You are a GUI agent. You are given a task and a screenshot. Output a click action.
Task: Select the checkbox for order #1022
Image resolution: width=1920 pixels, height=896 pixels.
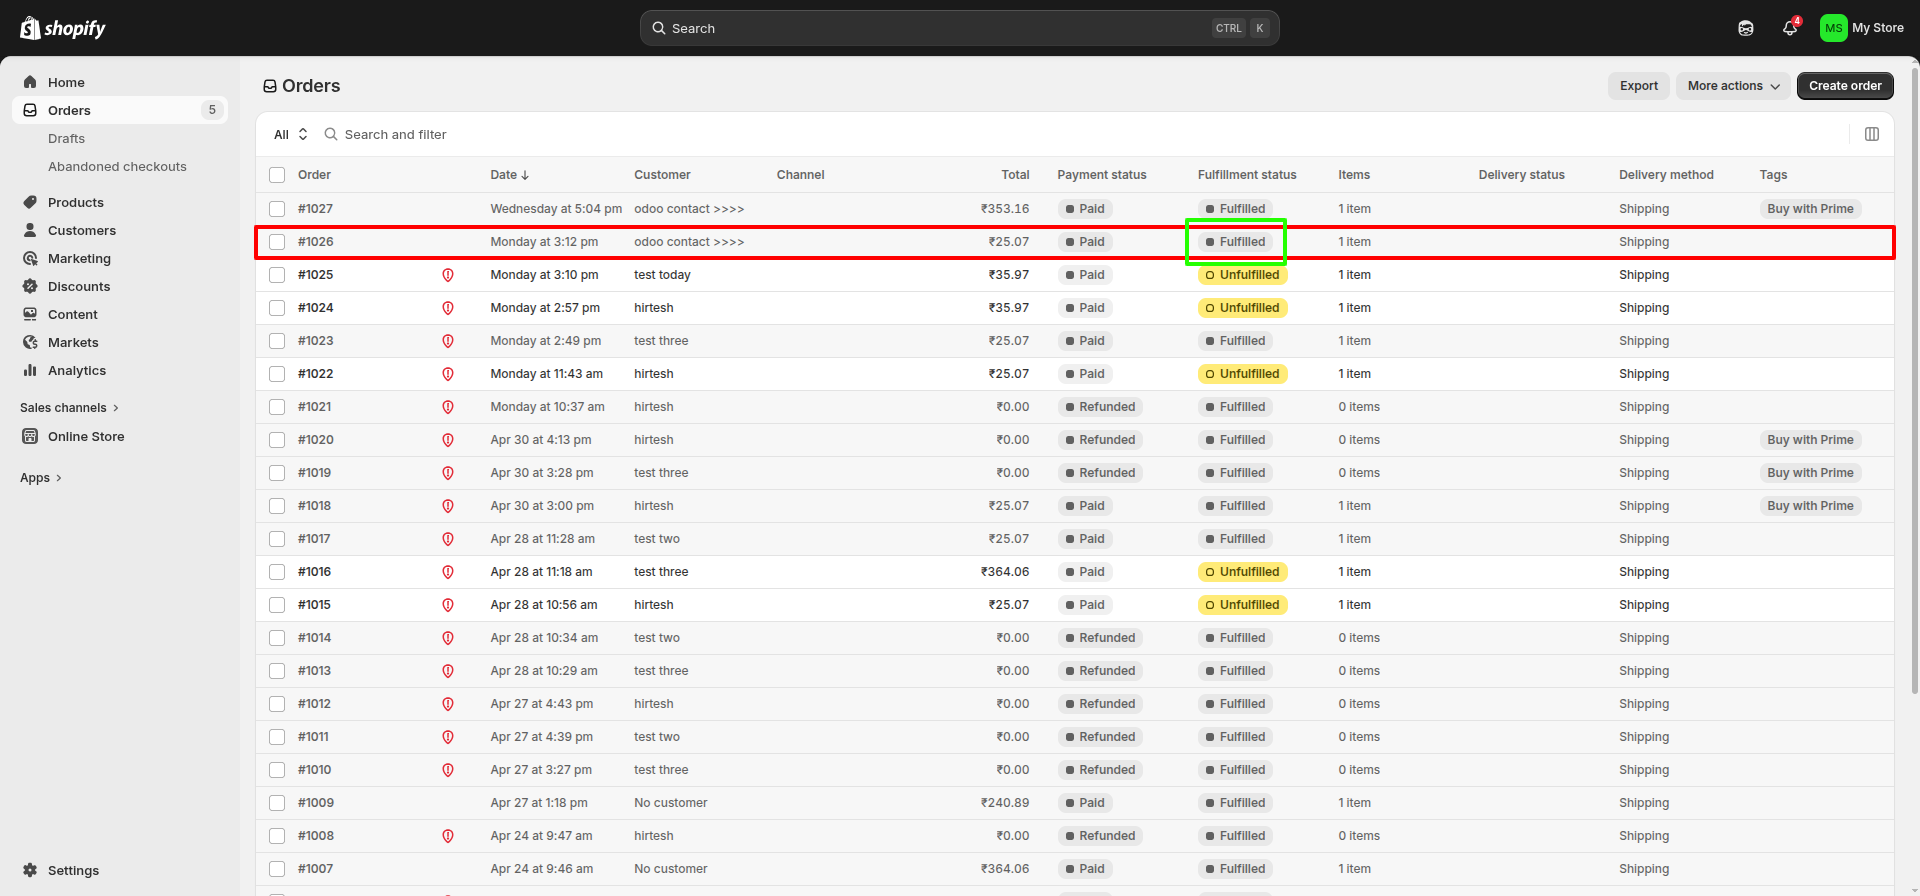[x=277, y=374]
